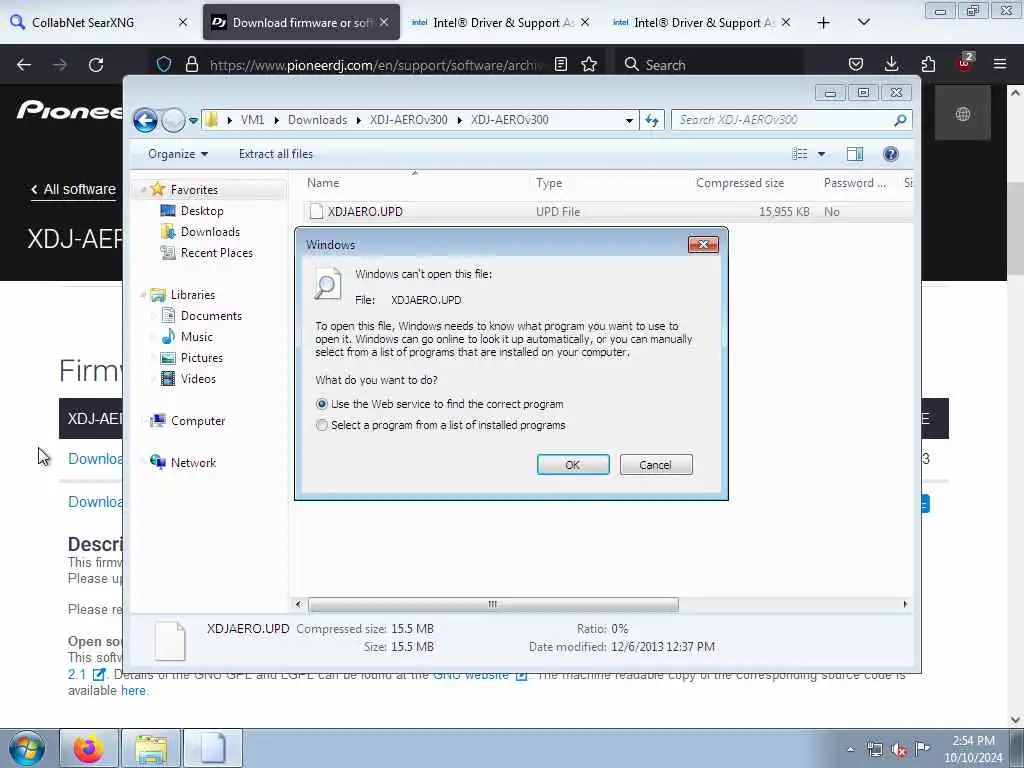
Task: Open Windows Start button
Action: click(27, 748)
